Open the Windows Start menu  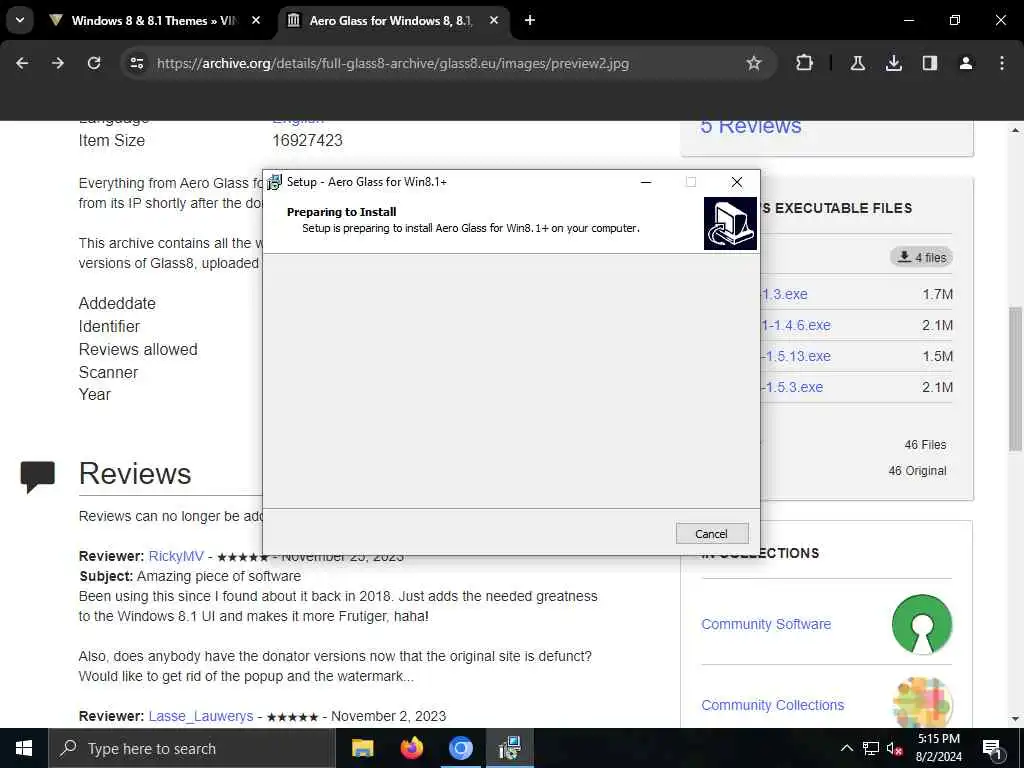(24, 748)
